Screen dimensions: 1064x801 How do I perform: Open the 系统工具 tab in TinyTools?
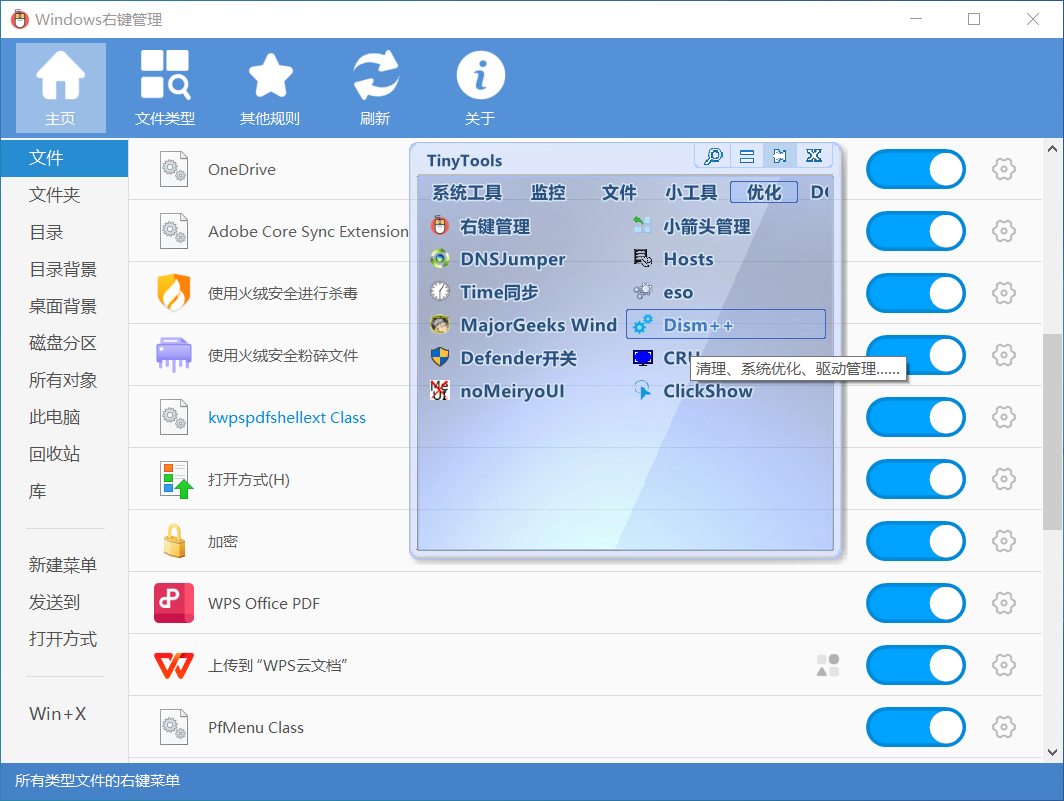pyautogui.click(x=467, y=192)
